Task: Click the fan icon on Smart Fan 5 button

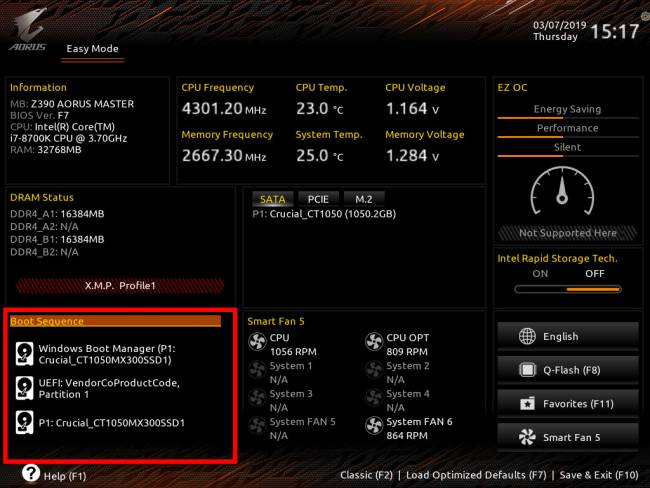Action: point(527,437)
